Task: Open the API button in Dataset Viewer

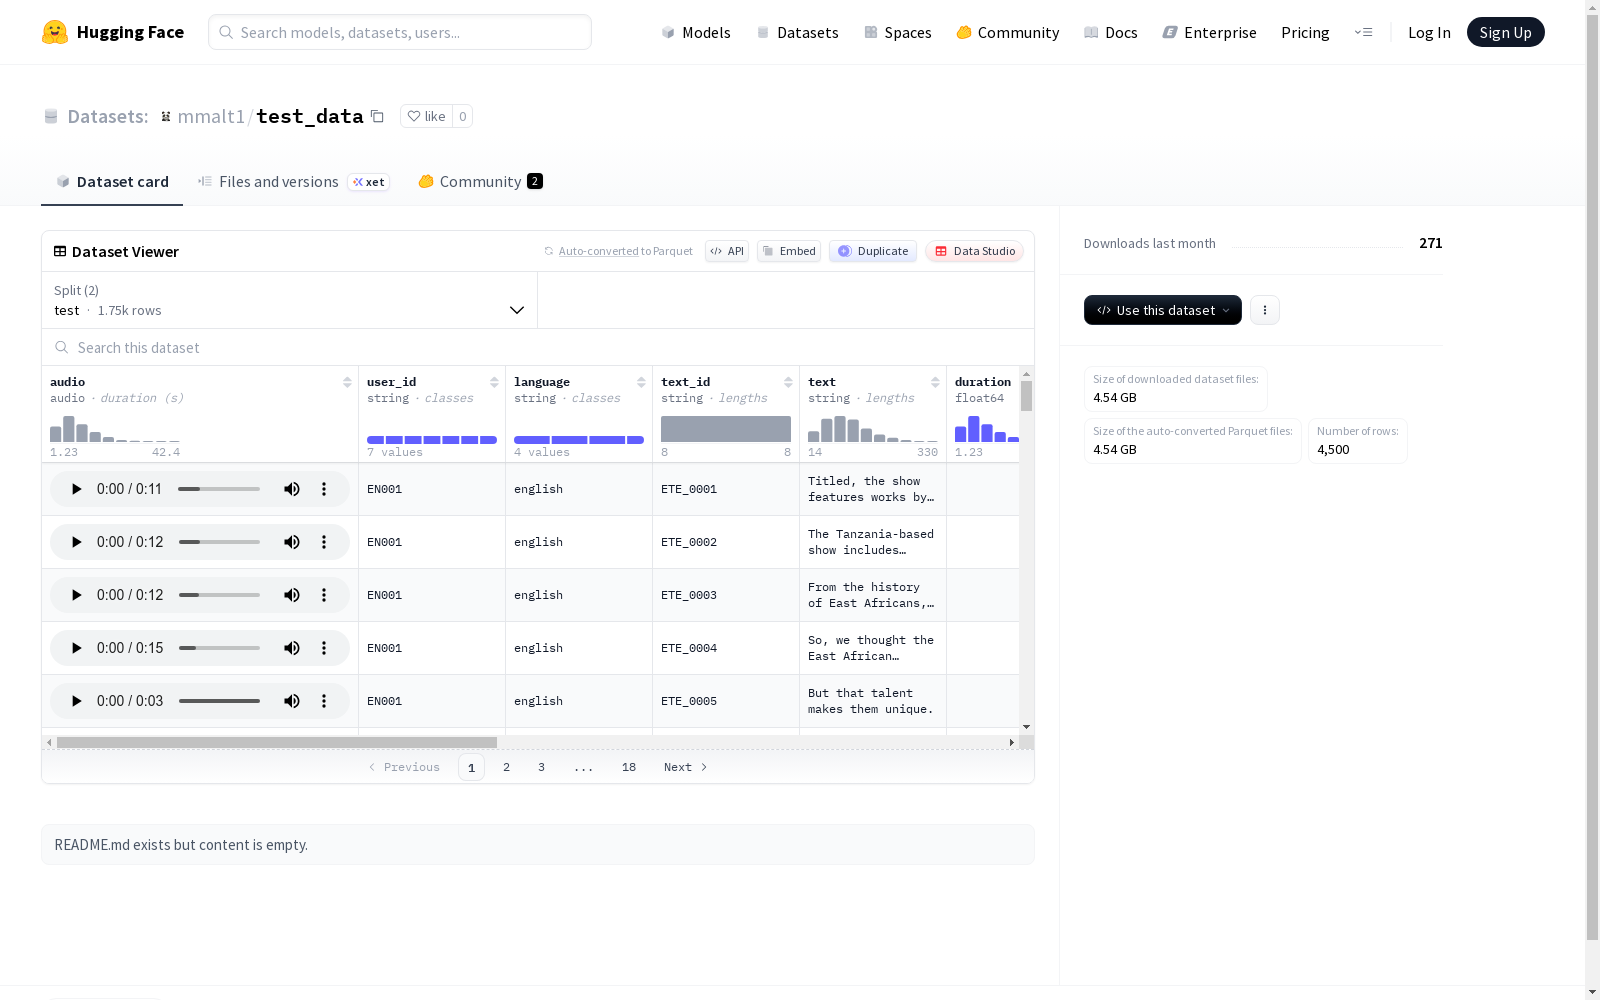Action: point(727,251)
